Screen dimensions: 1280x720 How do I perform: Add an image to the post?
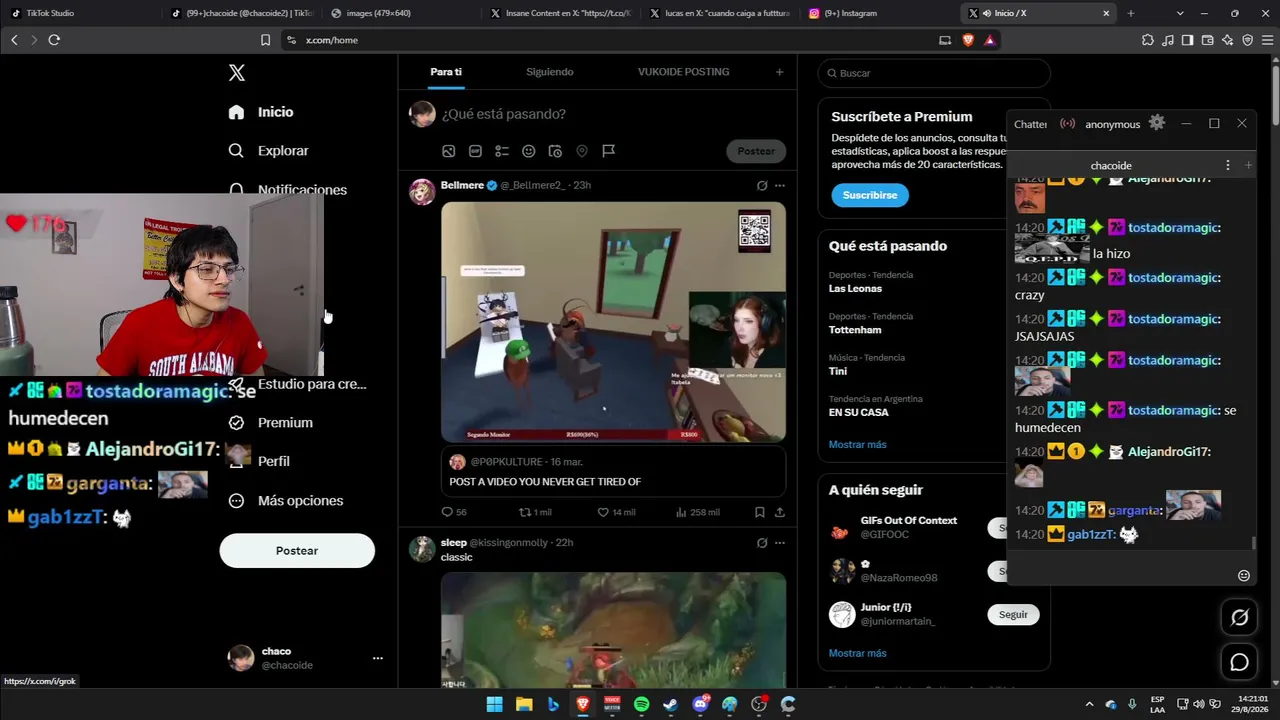tap(449, 151)
